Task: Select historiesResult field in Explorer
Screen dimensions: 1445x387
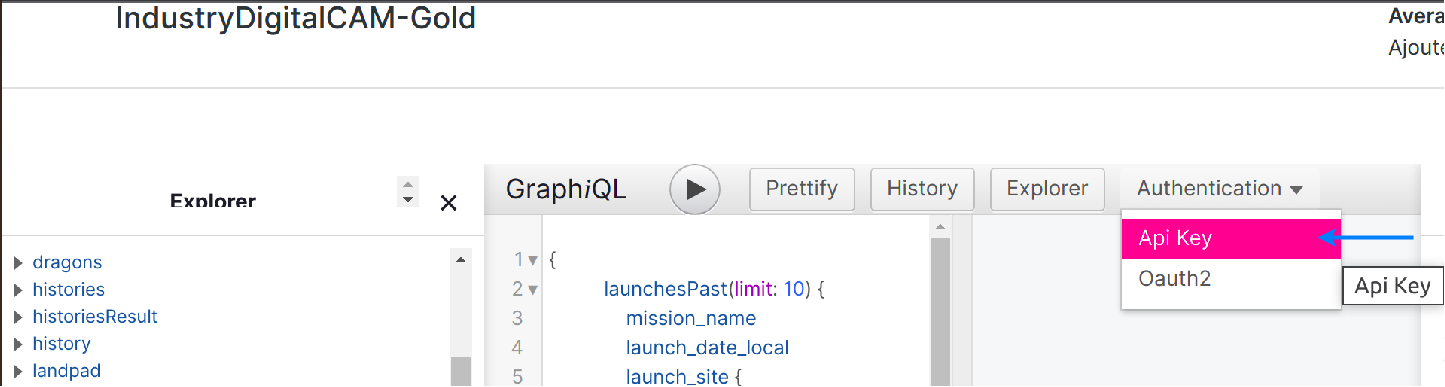Action: click(95, 317)
